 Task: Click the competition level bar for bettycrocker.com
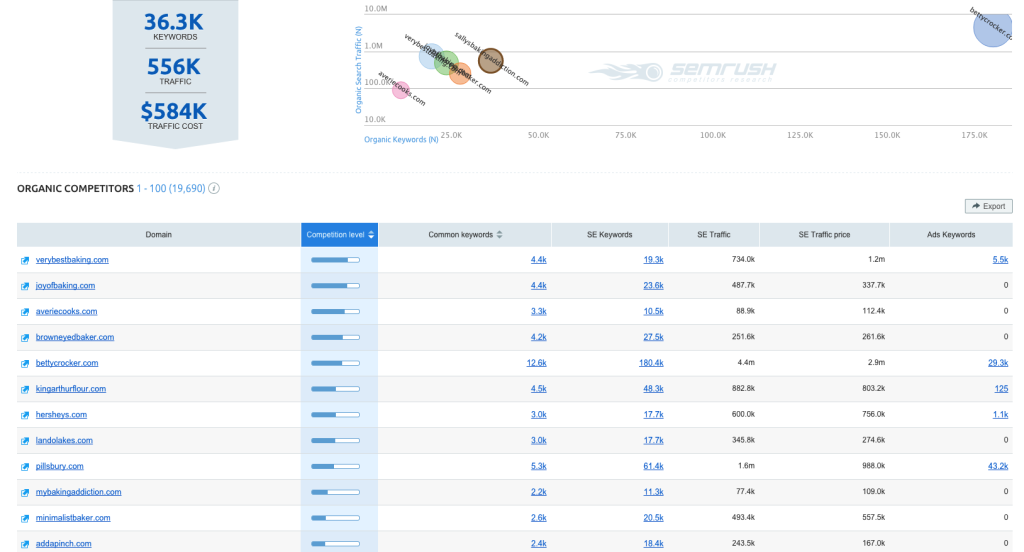point(335,363)
